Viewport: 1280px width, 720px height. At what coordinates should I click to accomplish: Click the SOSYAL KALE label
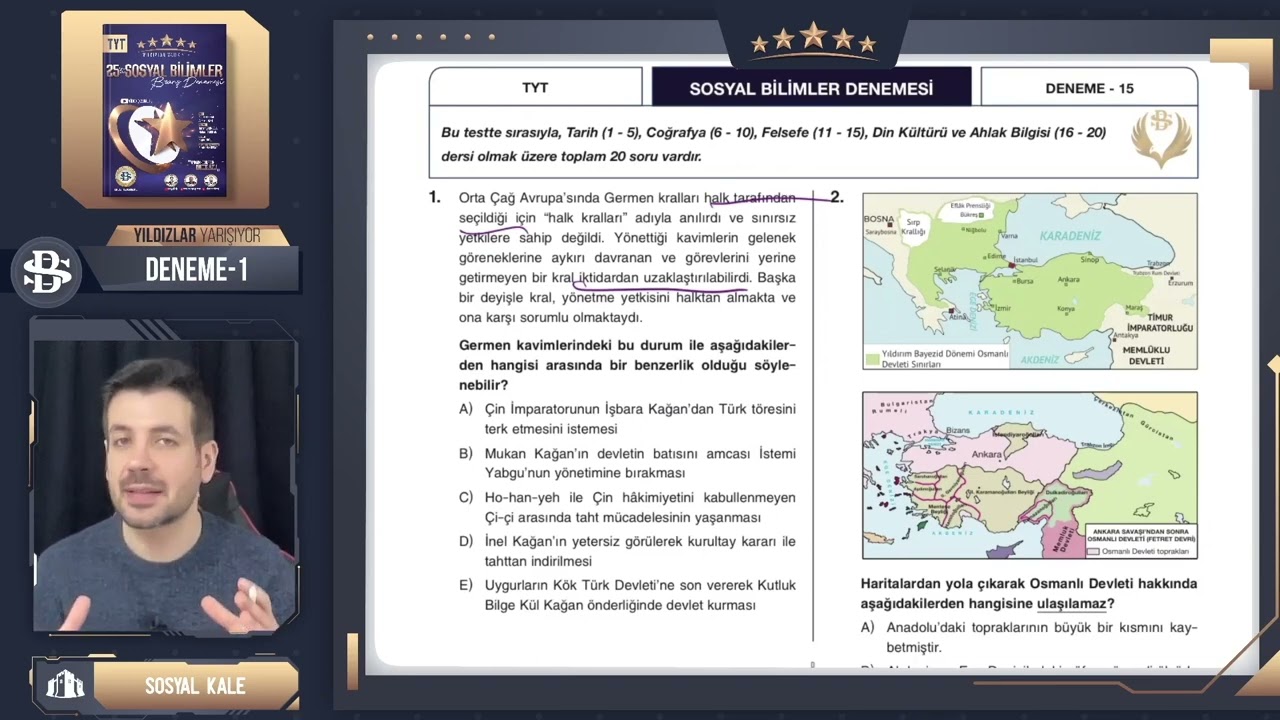click(x=195, y=686)
